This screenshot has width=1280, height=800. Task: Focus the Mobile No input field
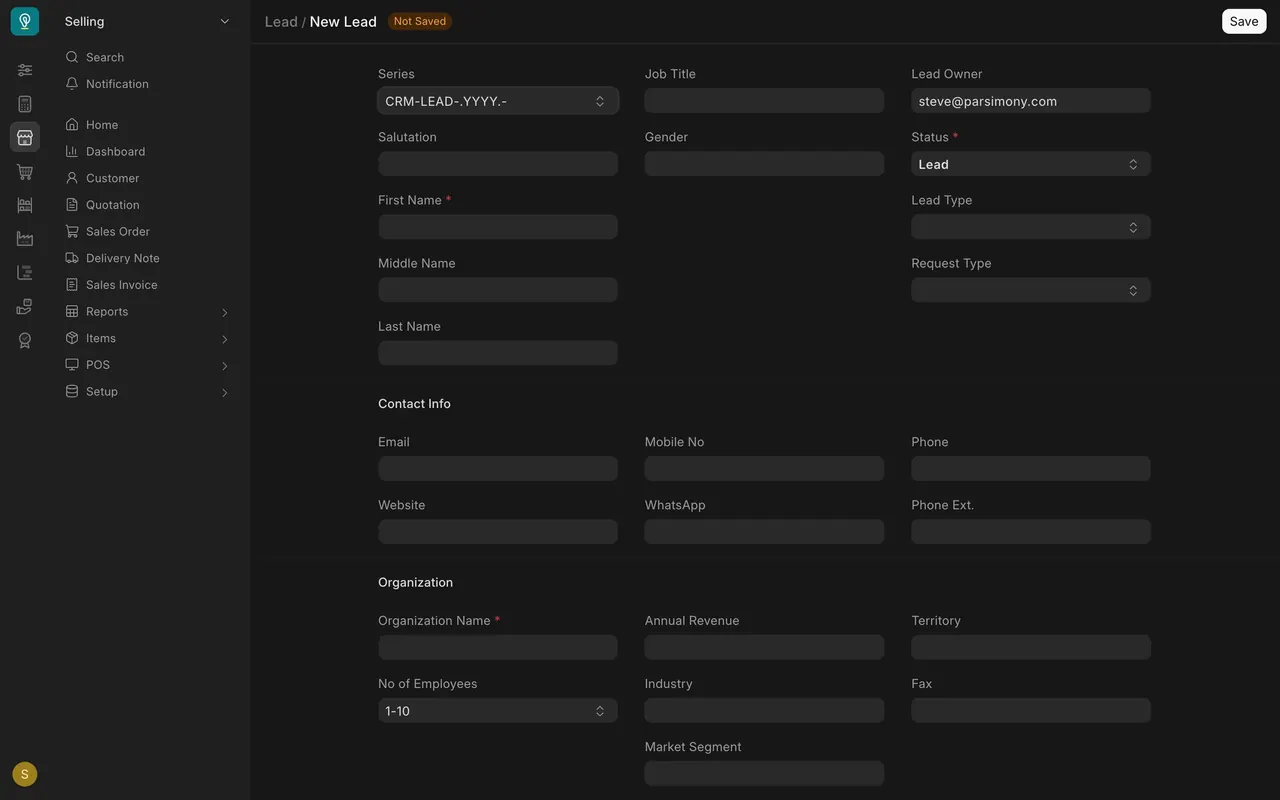[x=765, y=469]
